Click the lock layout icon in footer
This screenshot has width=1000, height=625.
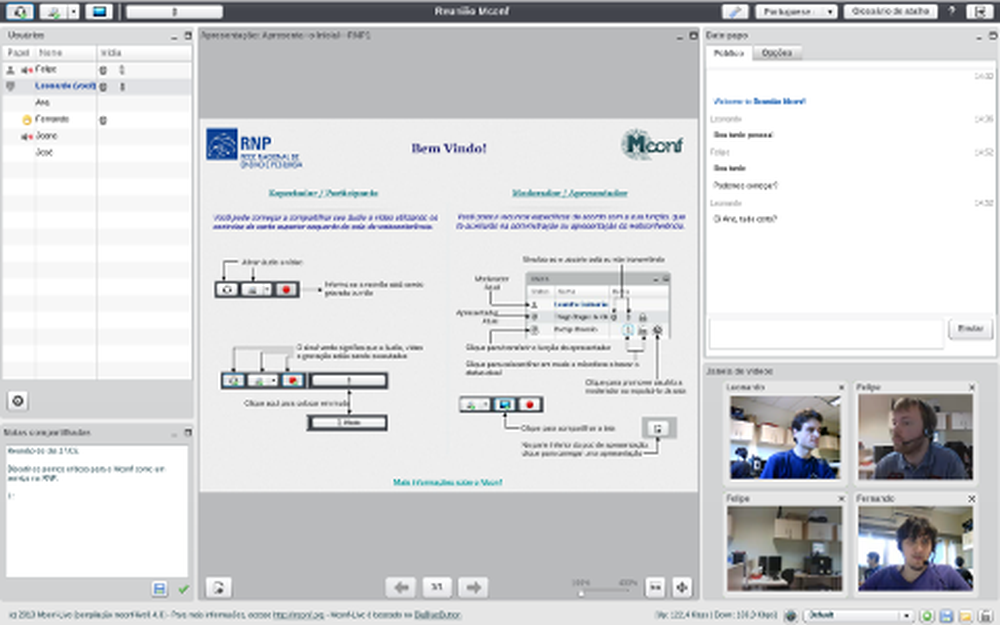point(986,615)
